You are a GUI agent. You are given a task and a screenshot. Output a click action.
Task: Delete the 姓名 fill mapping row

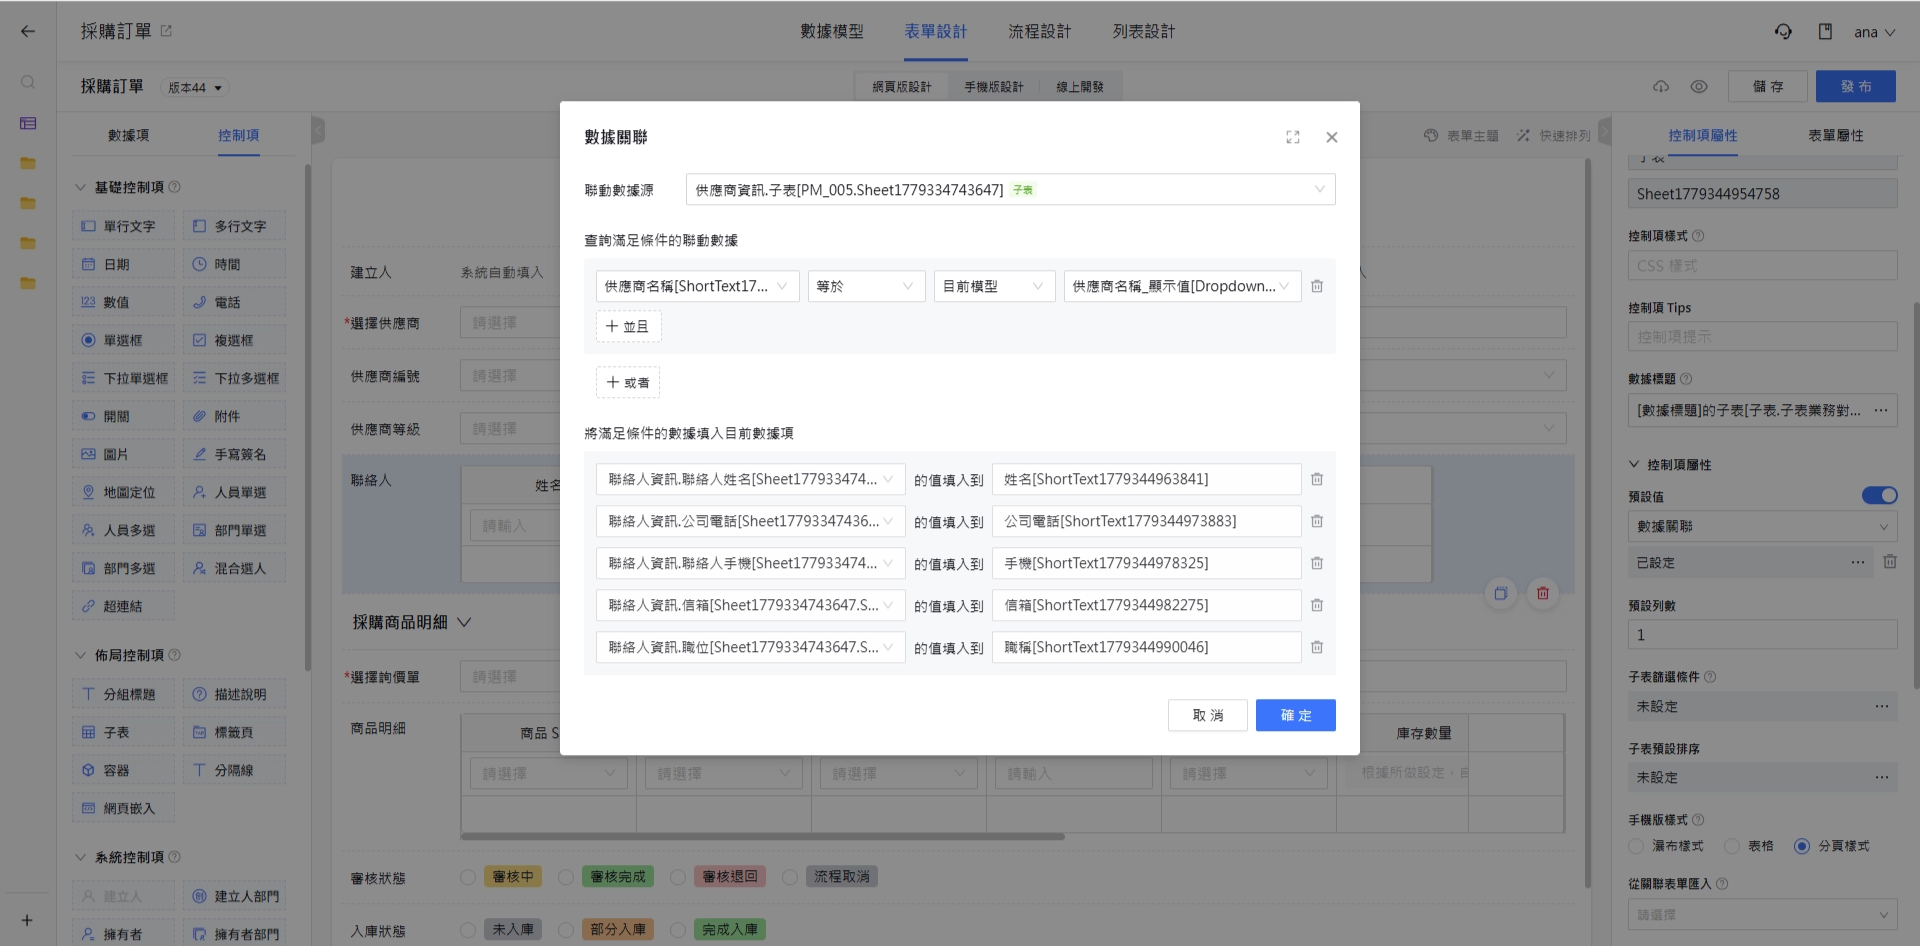(1317, 479)
